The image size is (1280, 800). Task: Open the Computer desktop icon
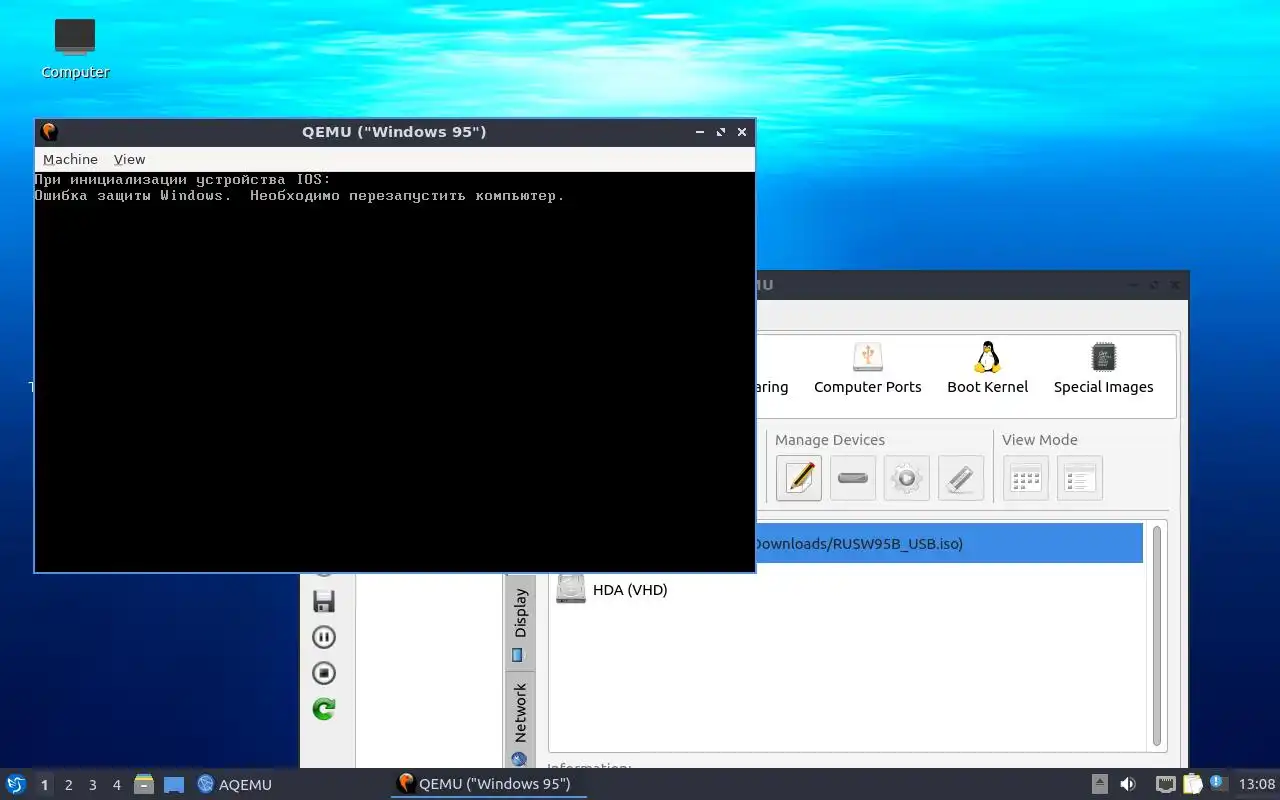click(x=75, y=49)
